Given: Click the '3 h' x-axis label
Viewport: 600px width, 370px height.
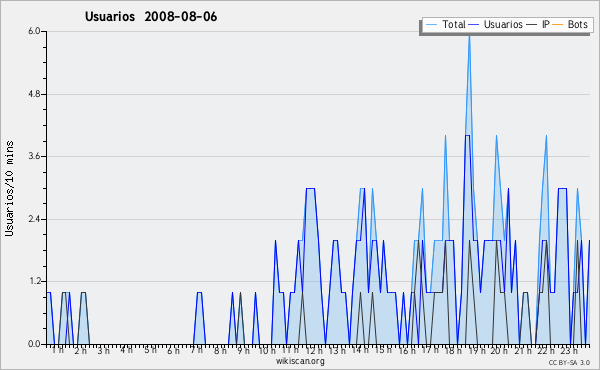Looking at the screenshot, I should tap(103, 351).
